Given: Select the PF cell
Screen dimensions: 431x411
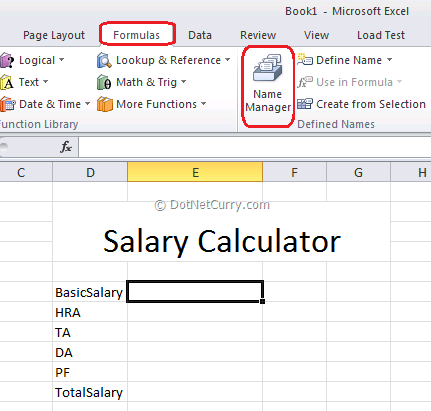Looking at the screenshot, I should pyautogui.click(x=90, y=372).
